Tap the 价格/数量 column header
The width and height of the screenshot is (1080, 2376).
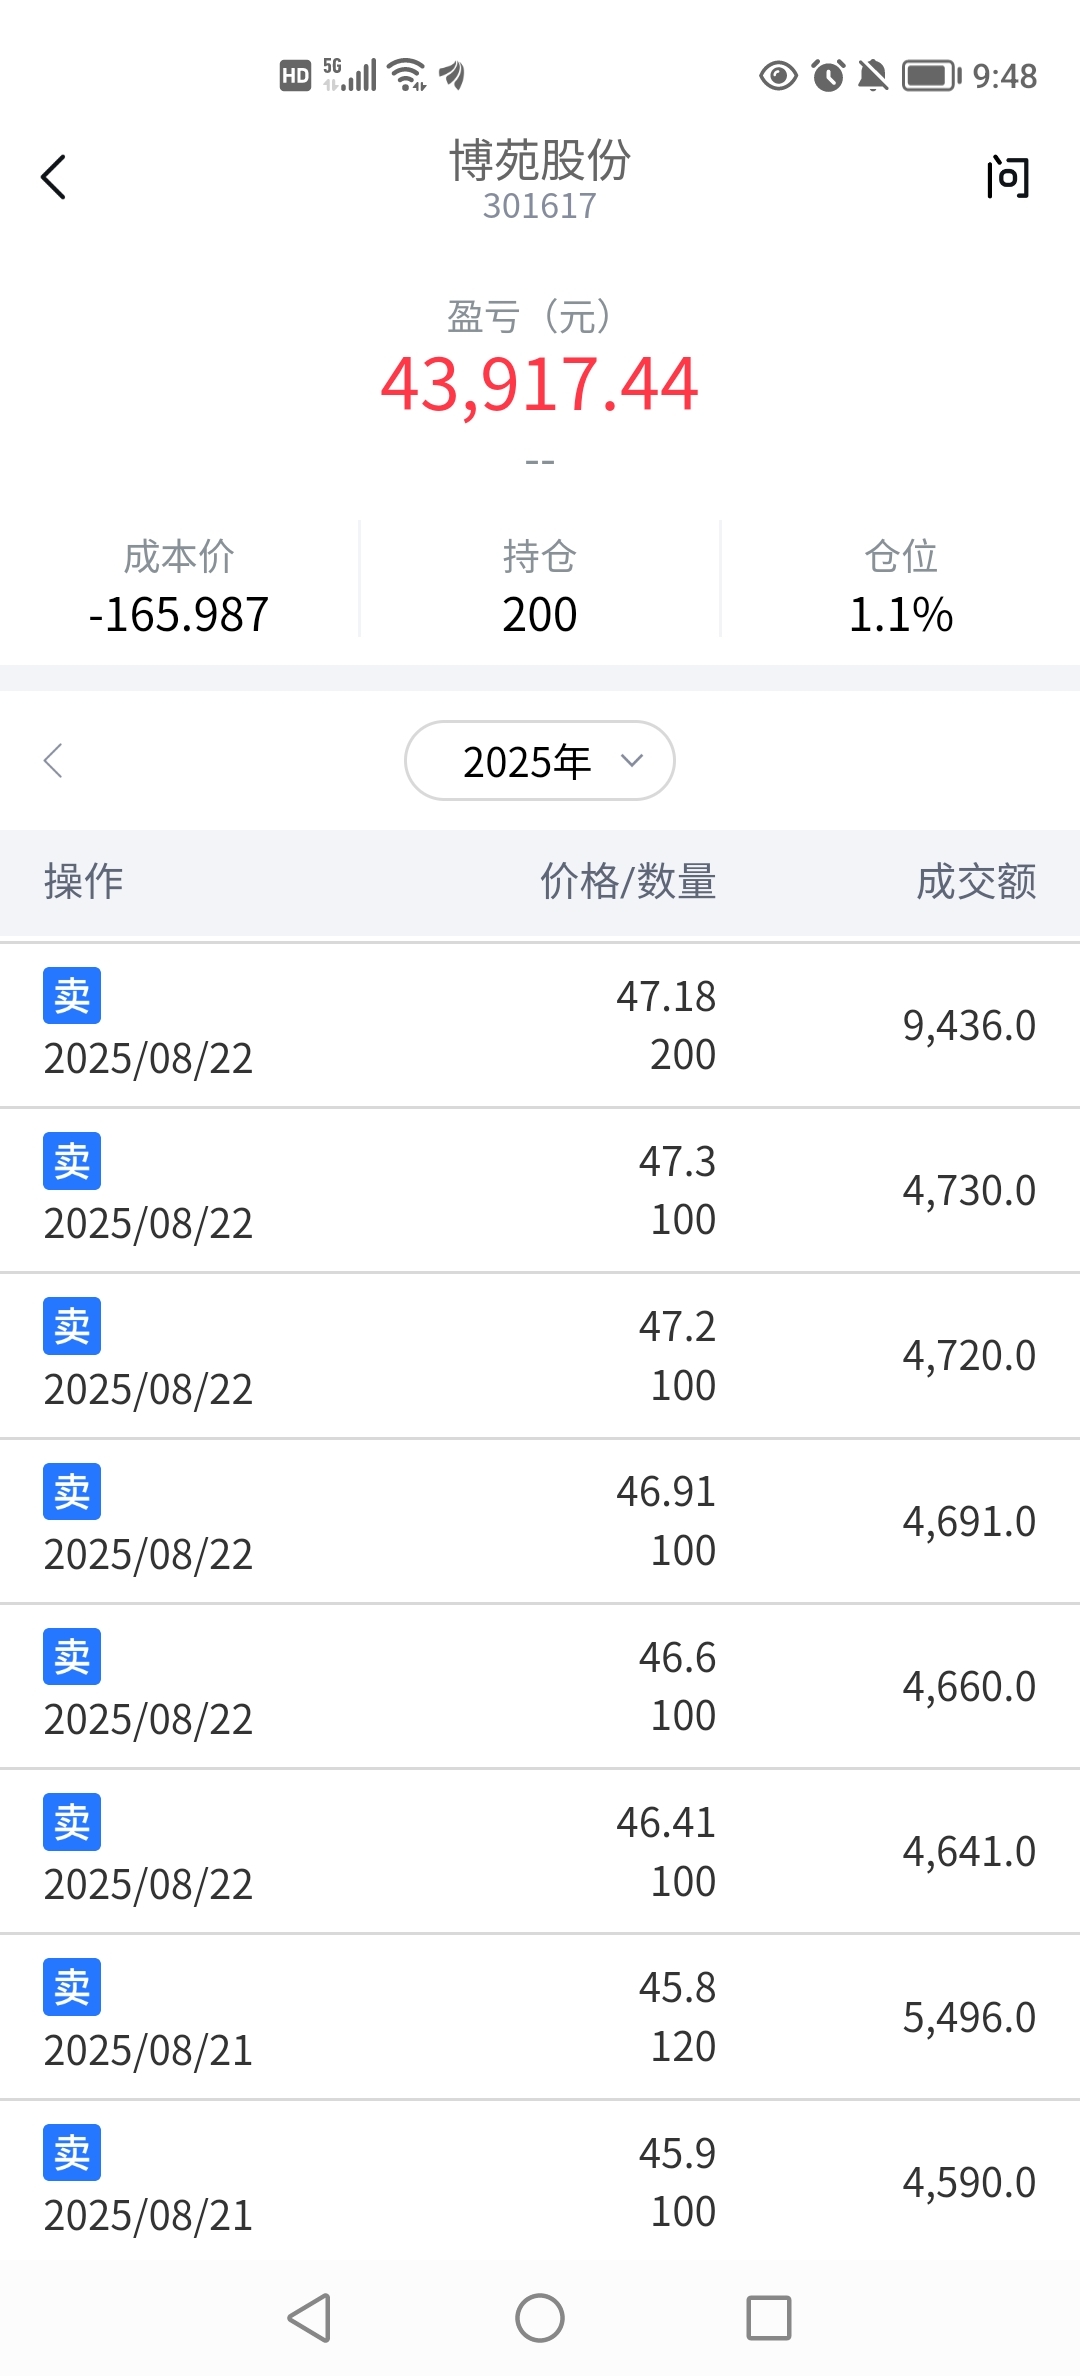click(x=628, y=882)
